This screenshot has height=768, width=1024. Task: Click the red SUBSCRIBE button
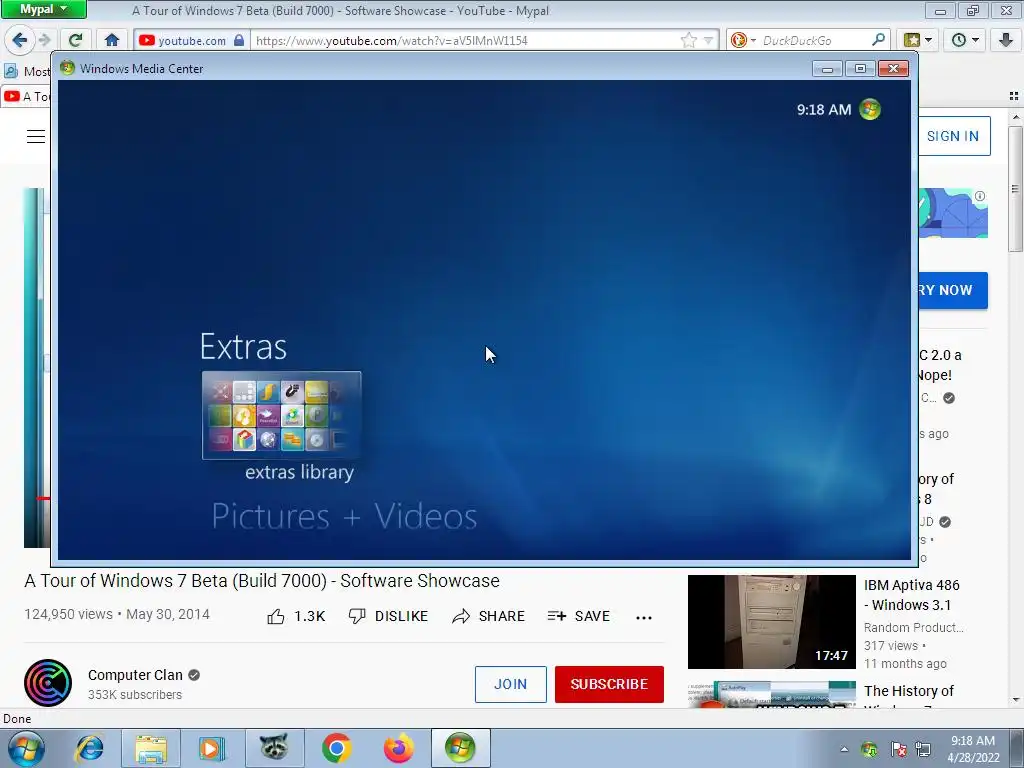(609, 684)
